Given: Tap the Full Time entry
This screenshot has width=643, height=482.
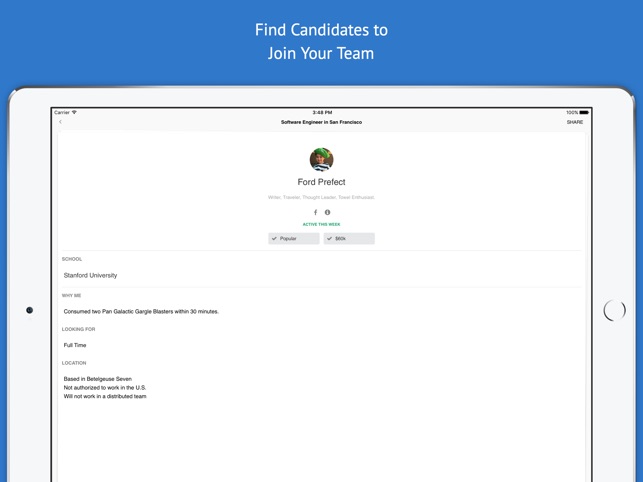Looking at the screenshot, I should tap(75, 345).
